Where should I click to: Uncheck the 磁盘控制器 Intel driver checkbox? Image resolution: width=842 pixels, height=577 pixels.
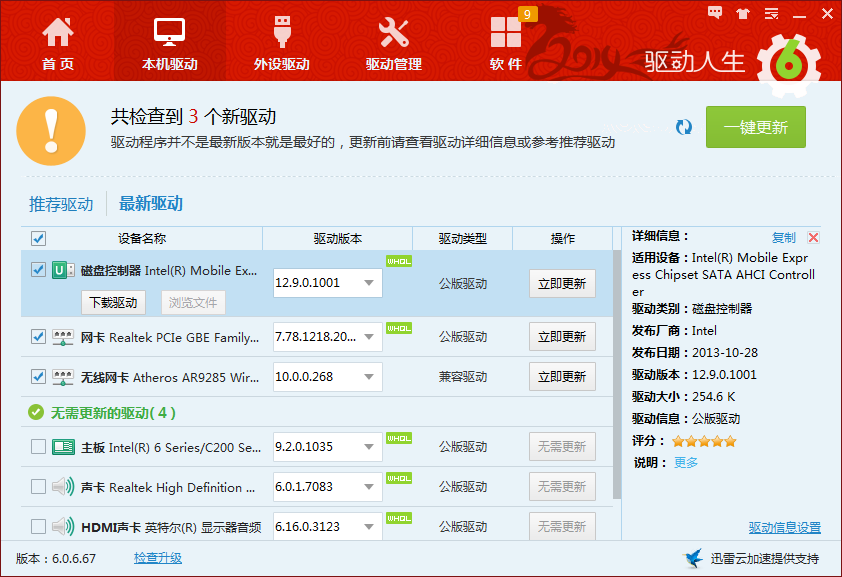pos(38,269)
